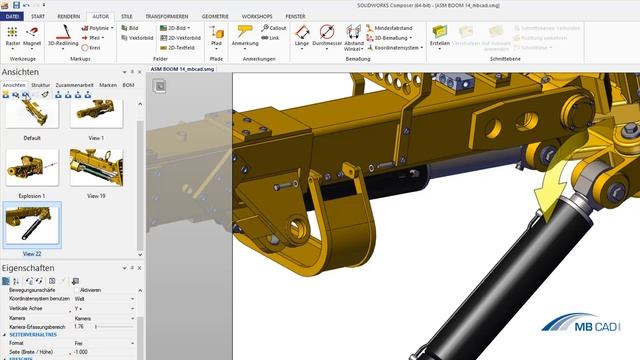Switch to the FENSTER ribbon tab
The width and height of the screenshot is (640, 360).
(x=295, y=16)
